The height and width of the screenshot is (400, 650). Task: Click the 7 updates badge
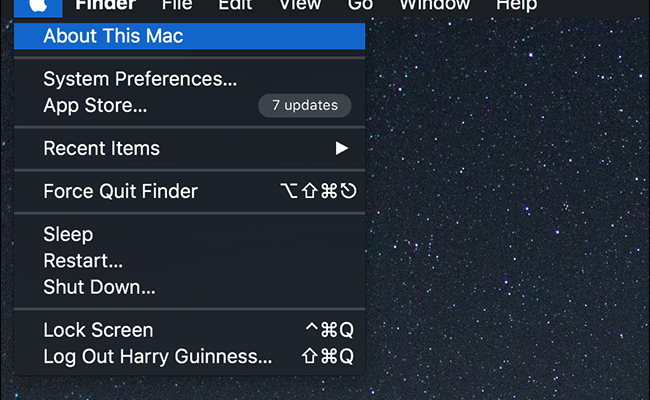tap(304, 105)
